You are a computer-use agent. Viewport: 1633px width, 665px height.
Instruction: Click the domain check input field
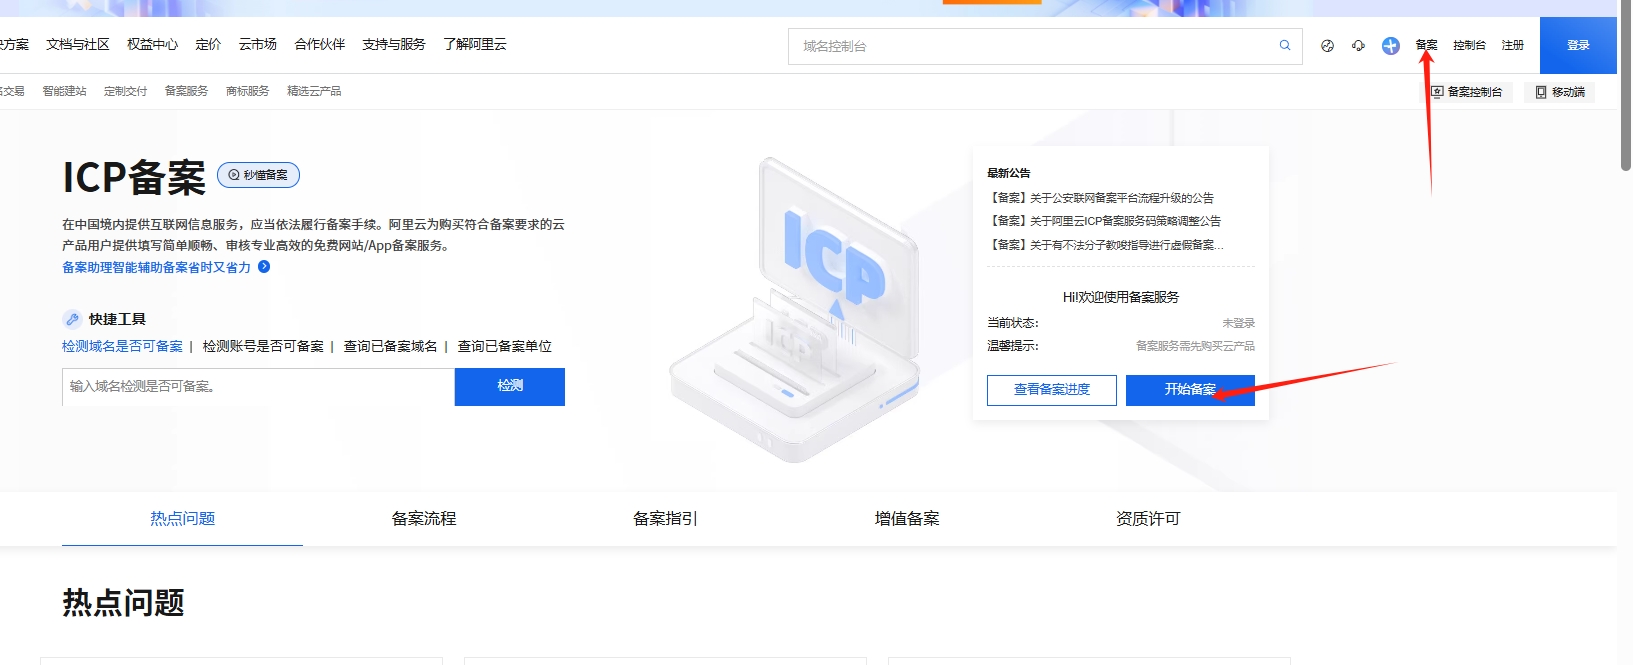pos(258,387)
